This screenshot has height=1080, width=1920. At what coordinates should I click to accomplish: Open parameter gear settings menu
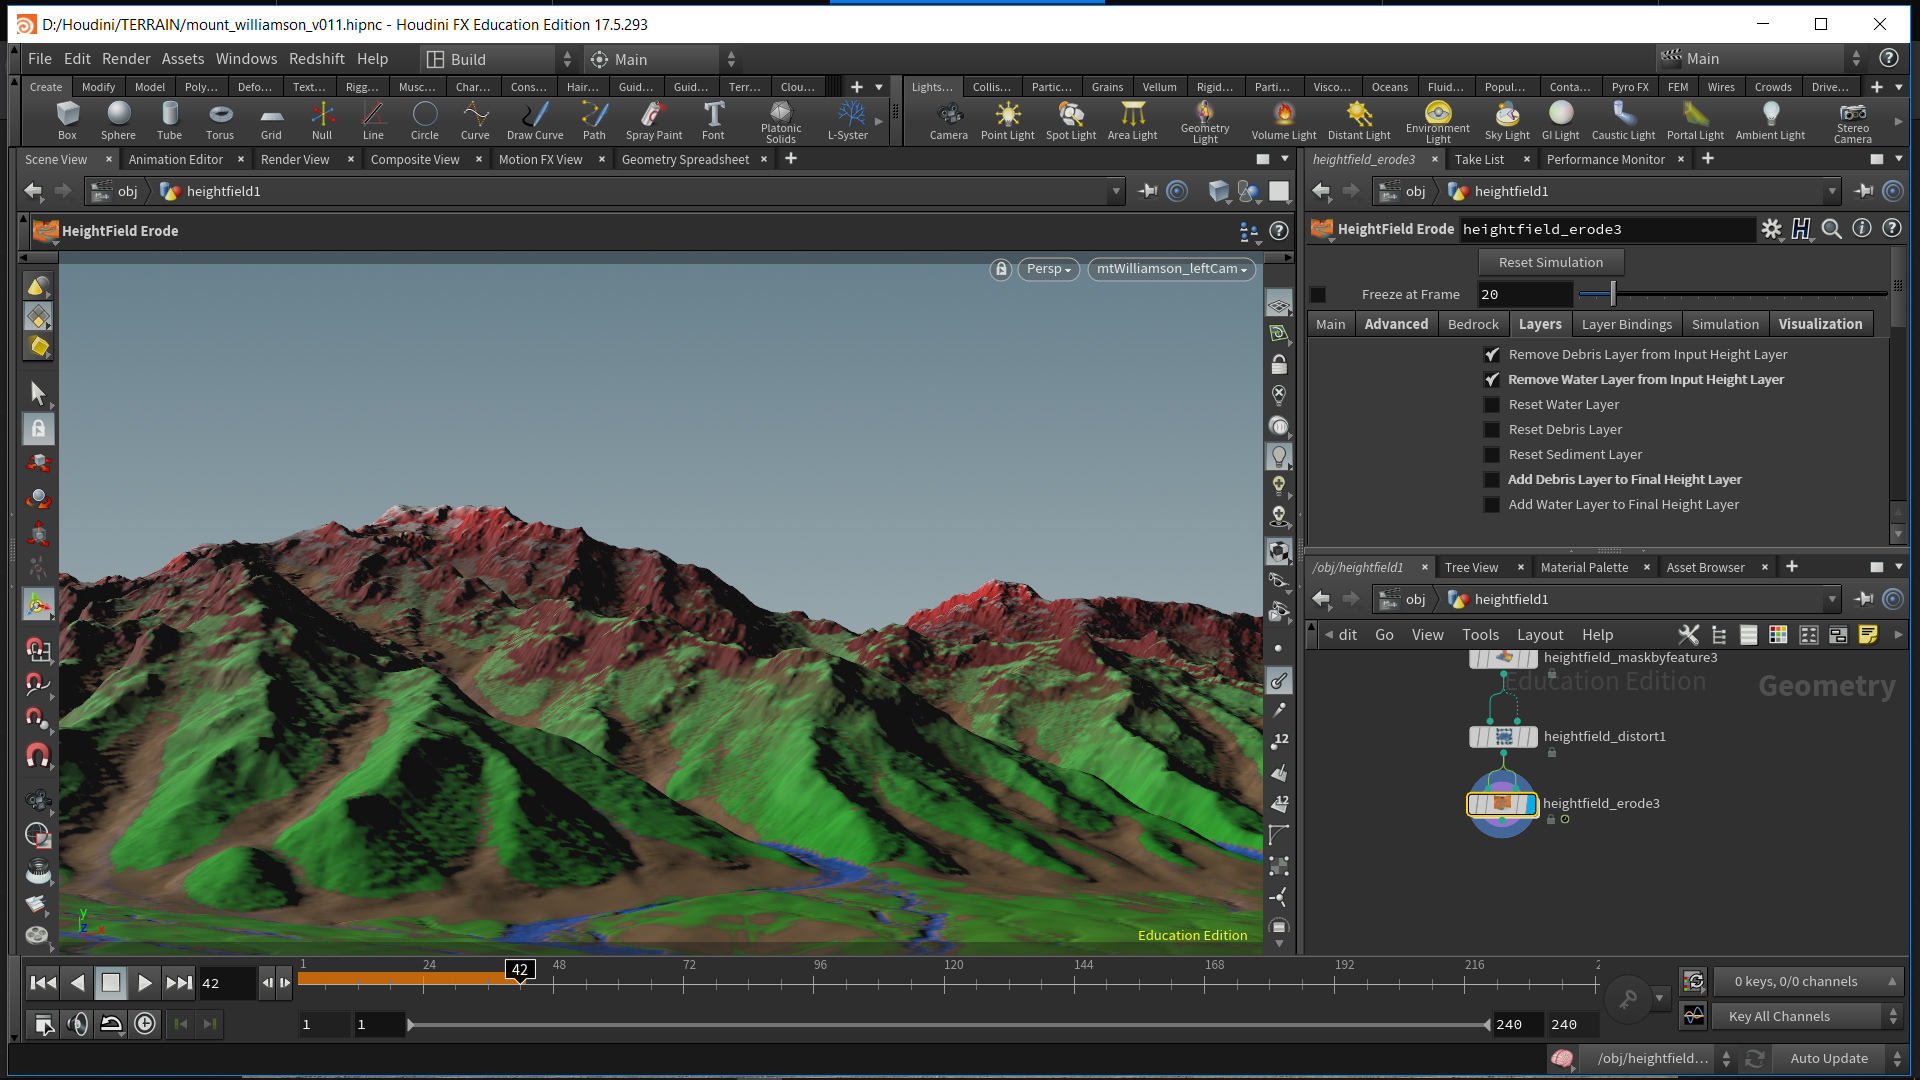1771,229
